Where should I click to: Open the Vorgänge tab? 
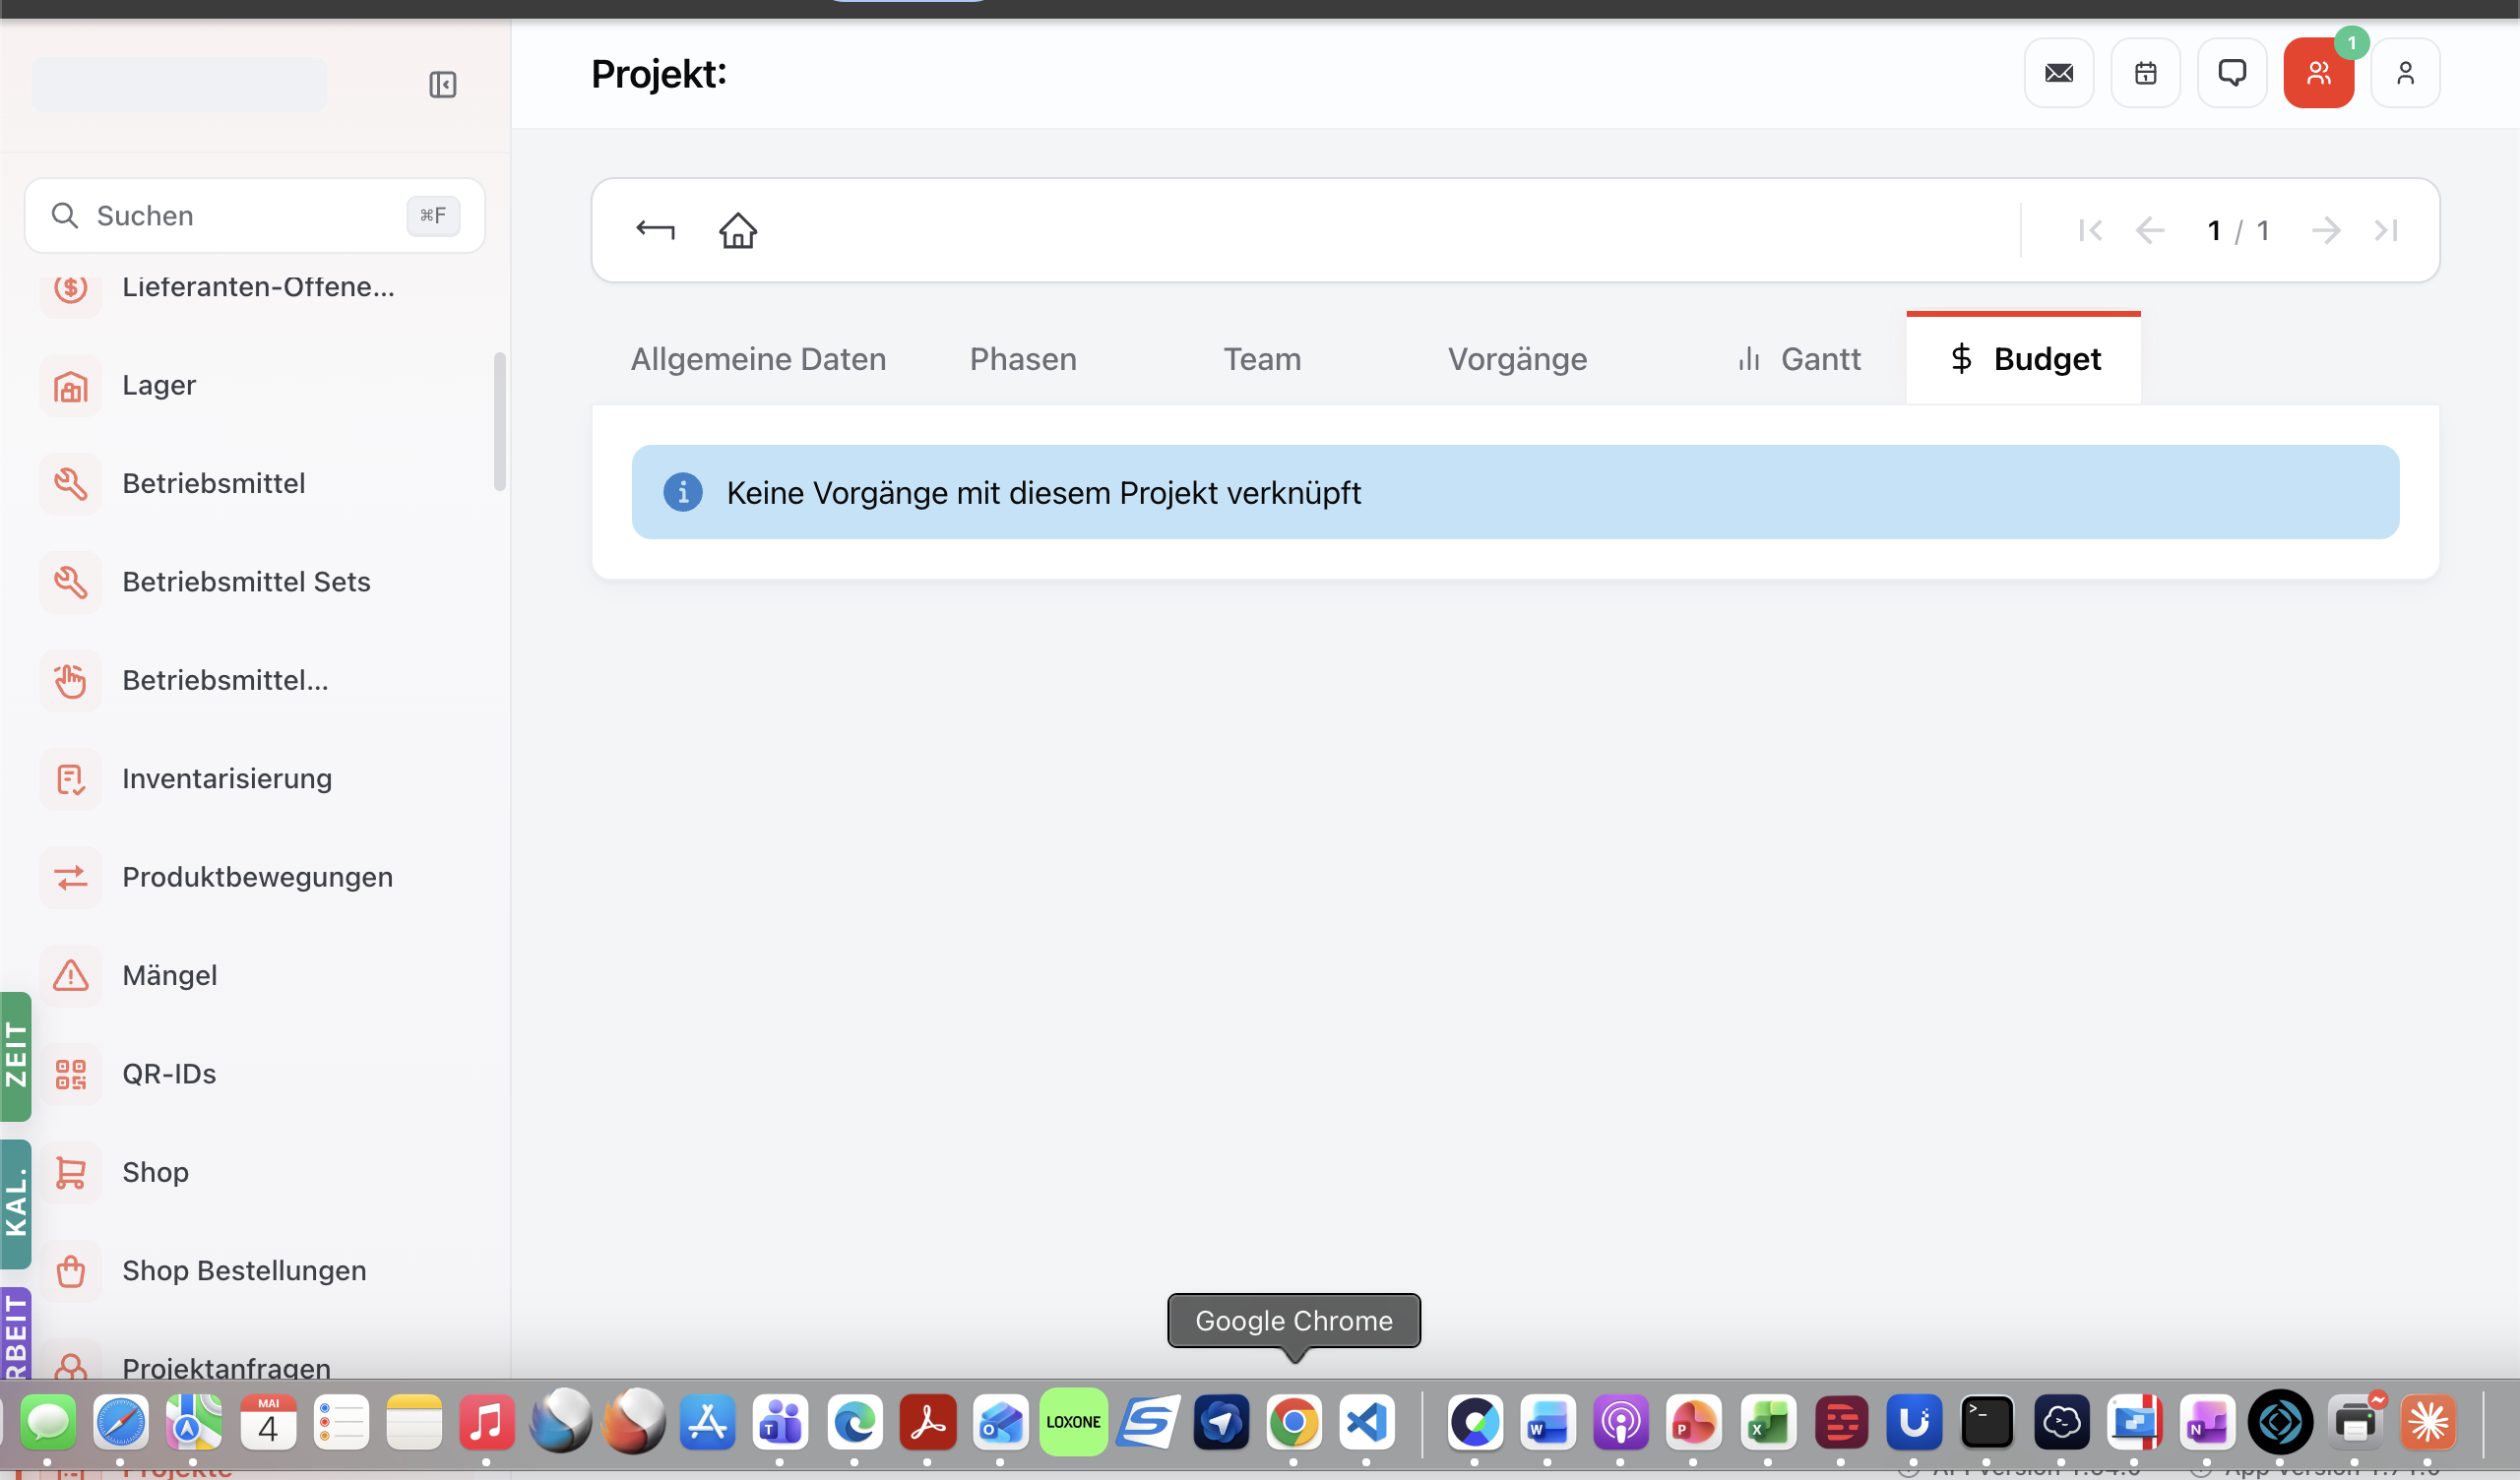point(1517,359)
